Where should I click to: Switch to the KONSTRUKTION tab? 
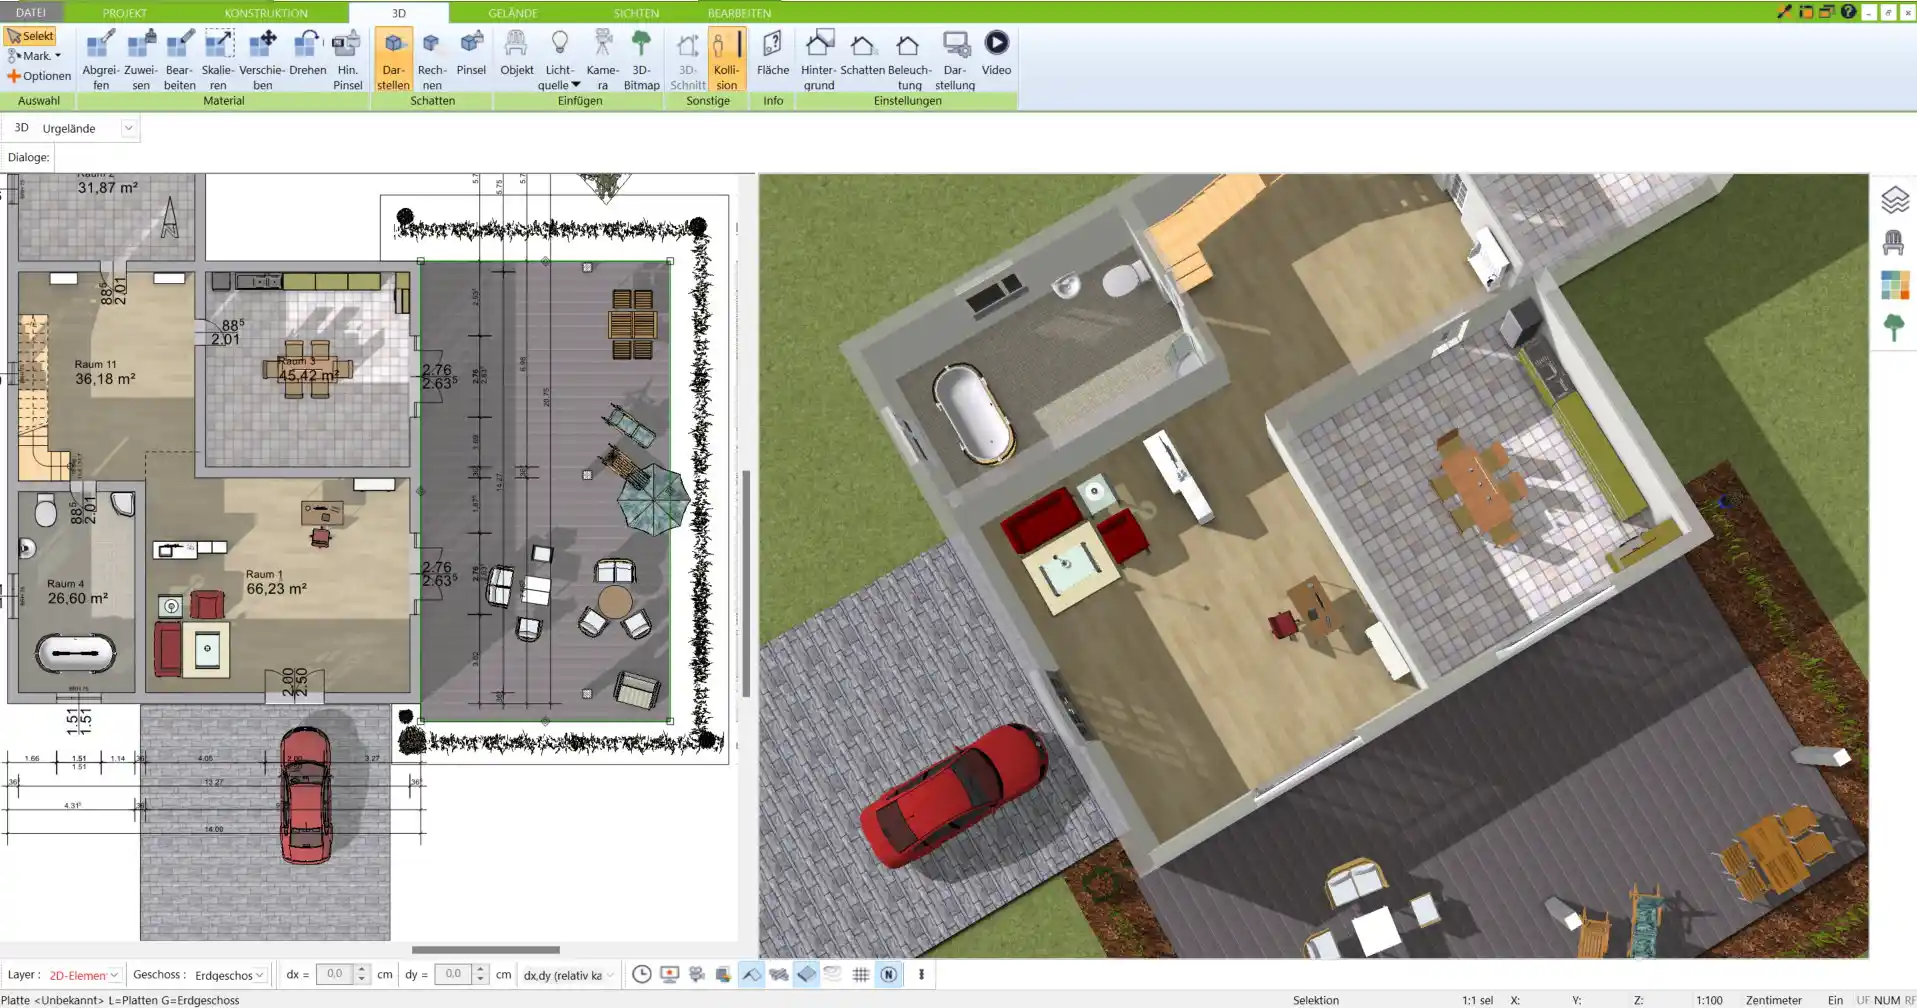[266, 13]
